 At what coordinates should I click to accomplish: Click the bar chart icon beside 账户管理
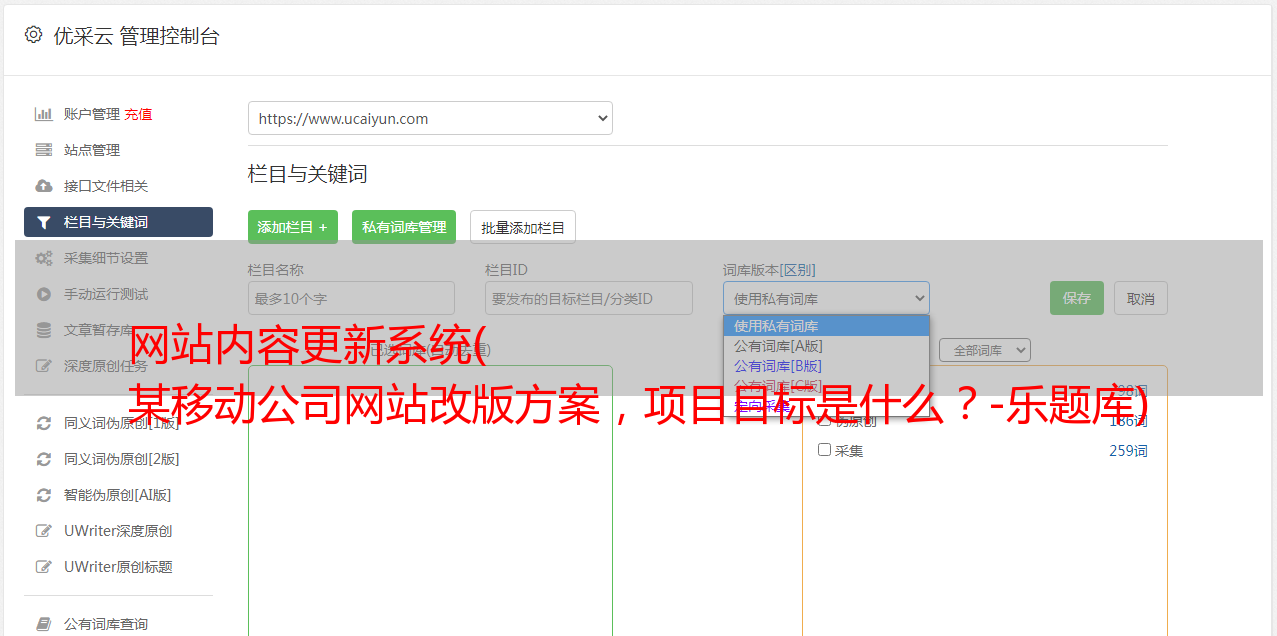(x=43, y=114)
